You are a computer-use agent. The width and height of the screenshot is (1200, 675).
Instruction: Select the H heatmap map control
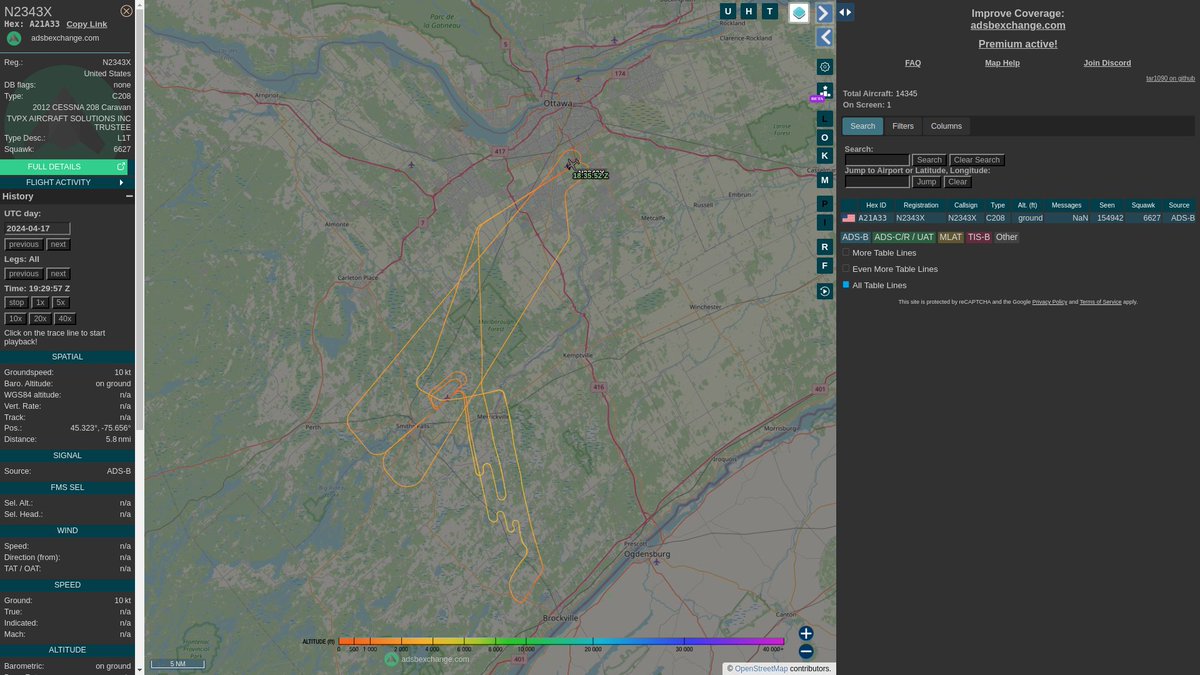tap(748, 11)
